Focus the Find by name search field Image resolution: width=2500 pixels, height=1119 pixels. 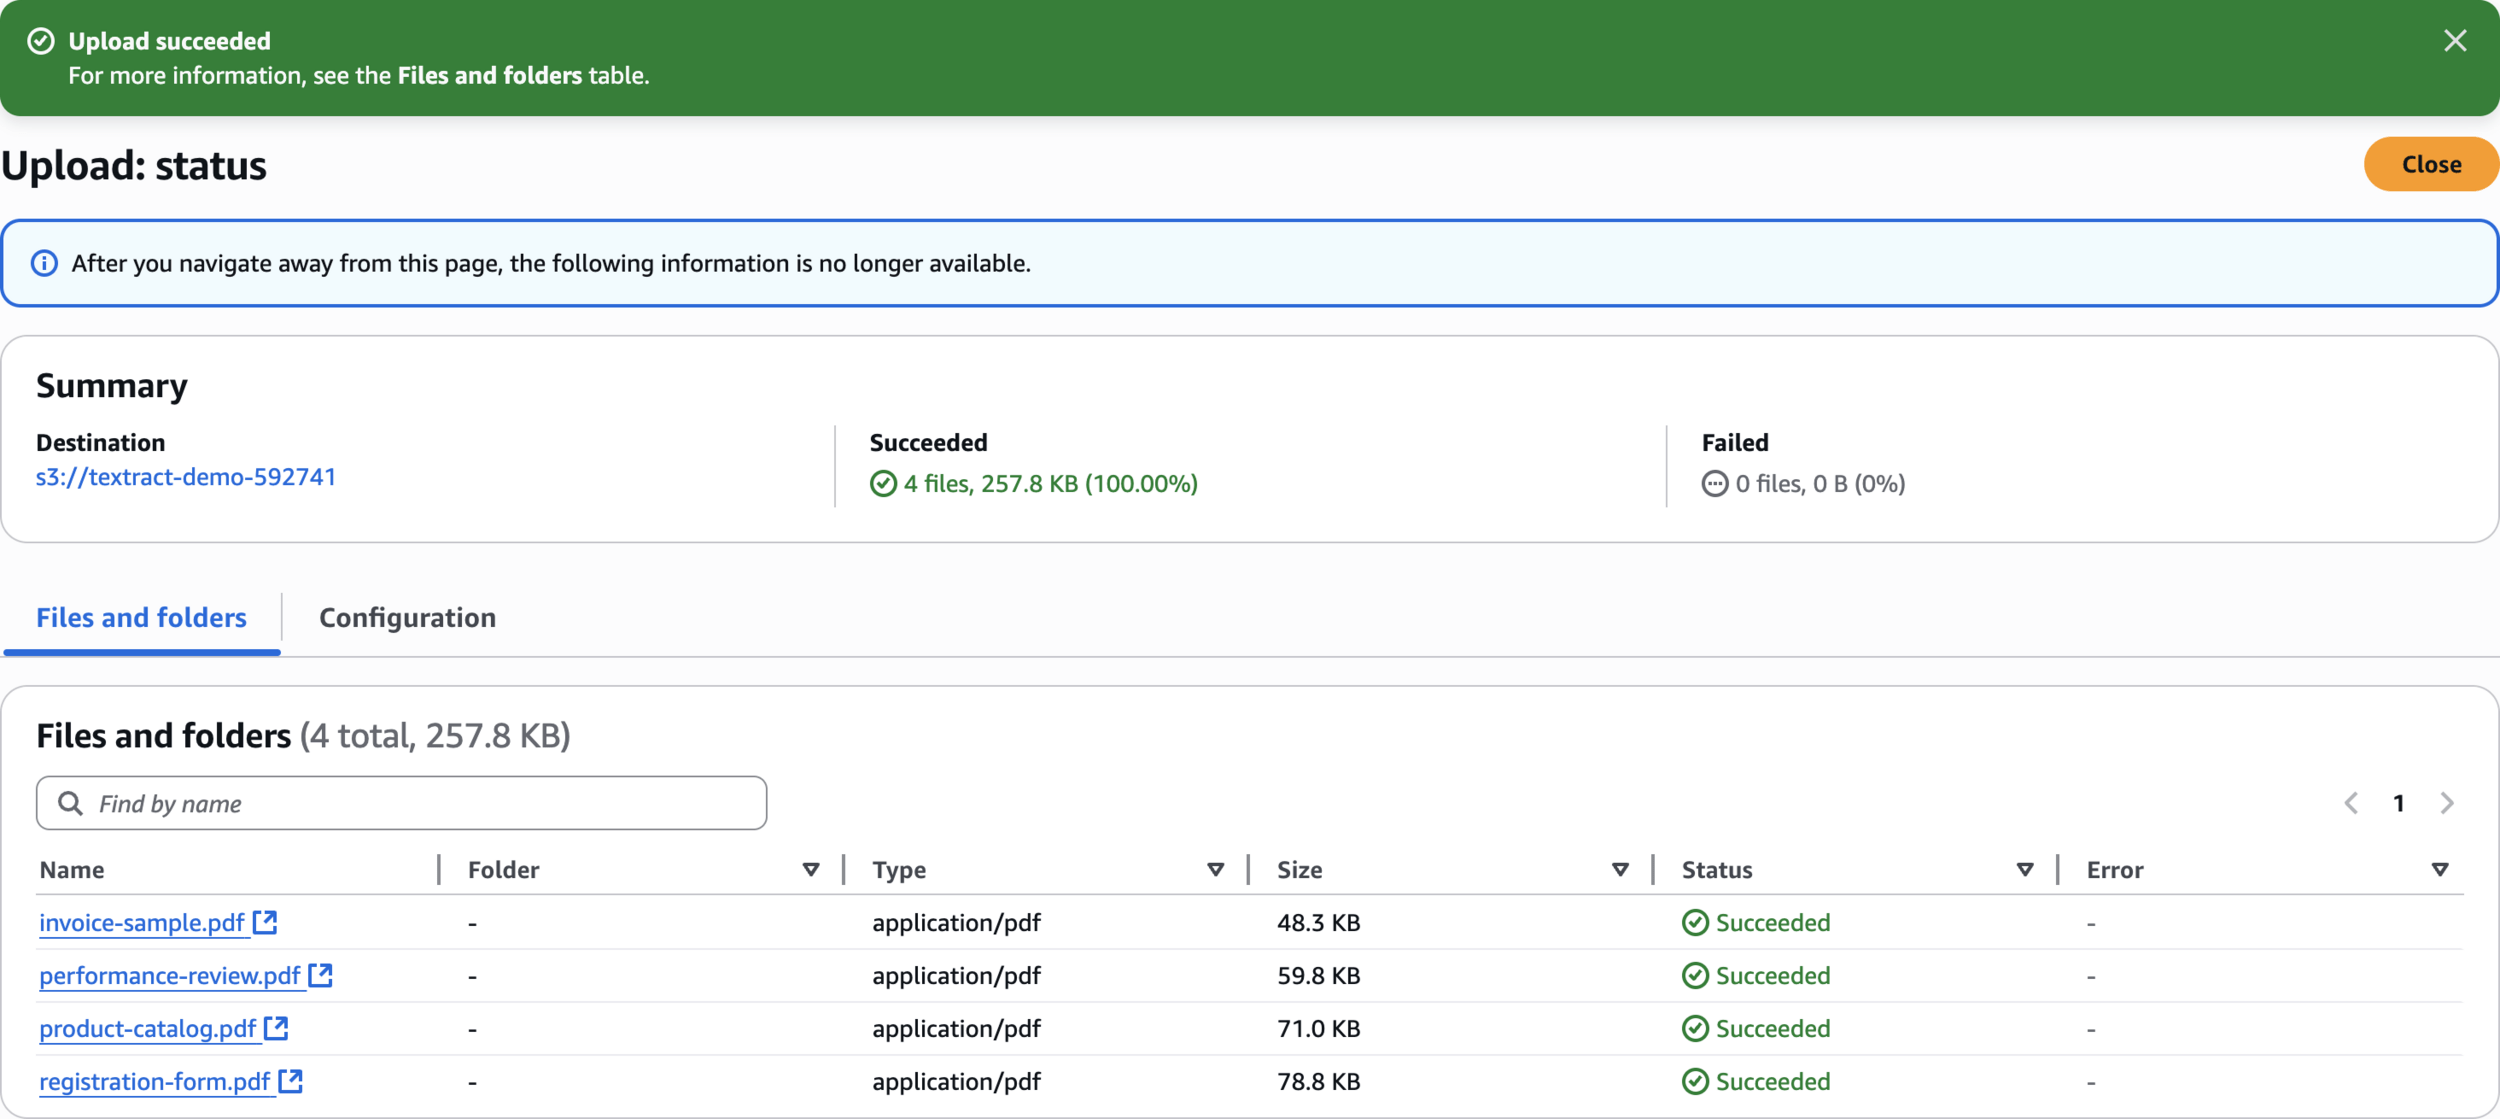(x=420, y=803)
